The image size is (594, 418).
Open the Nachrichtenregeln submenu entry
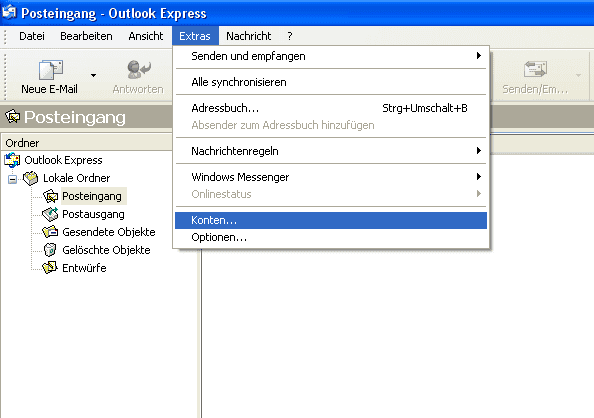point(331,151)
